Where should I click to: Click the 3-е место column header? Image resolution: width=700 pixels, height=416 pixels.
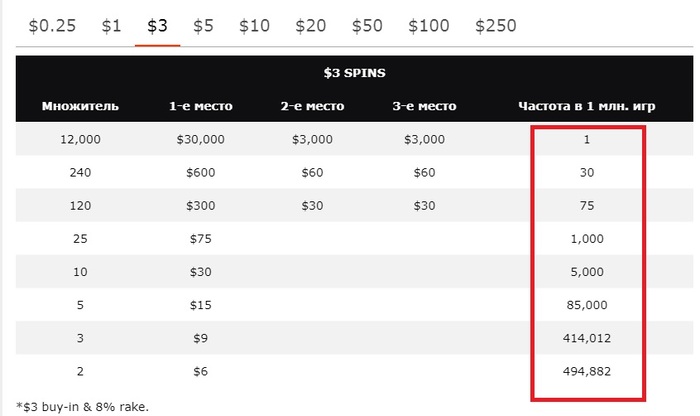click(x=425, y=106)
